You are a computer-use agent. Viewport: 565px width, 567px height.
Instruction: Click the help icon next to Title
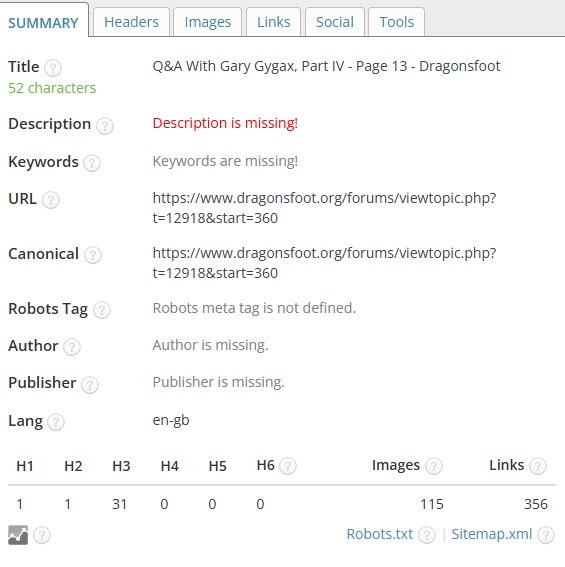[53, 68]
